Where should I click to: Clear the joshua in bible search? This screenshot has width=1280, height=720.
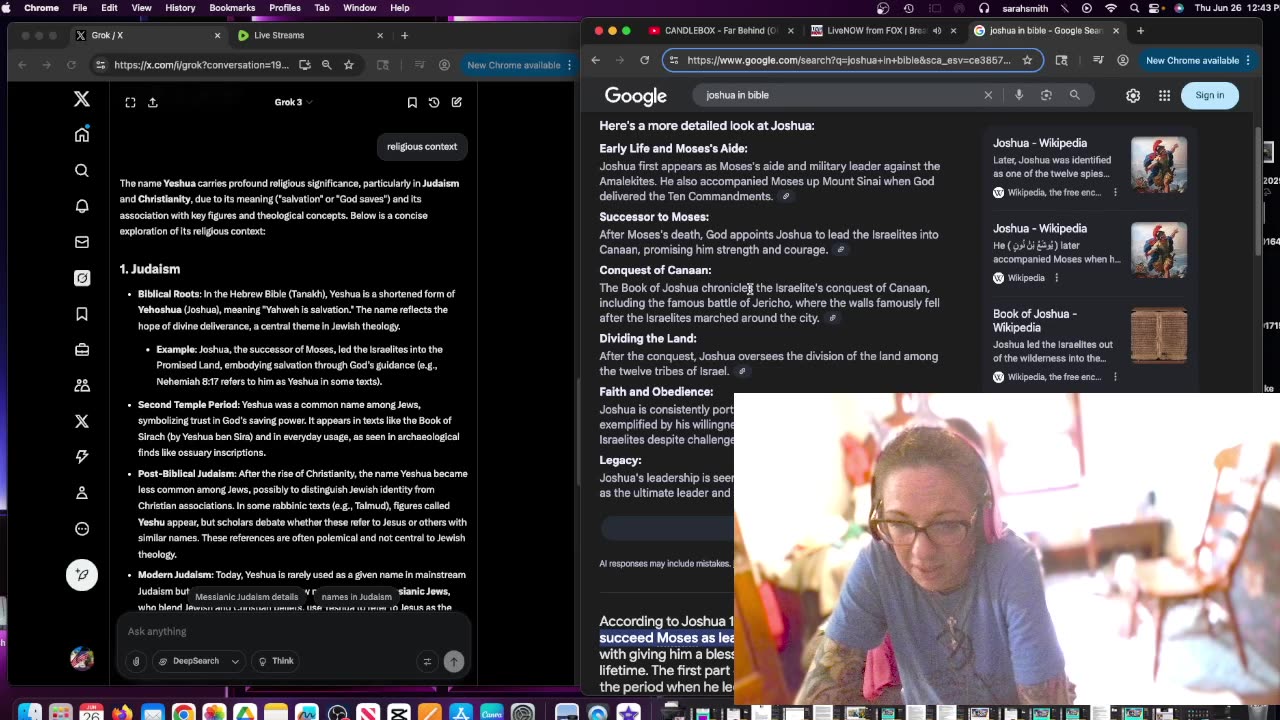pos(988,95)
